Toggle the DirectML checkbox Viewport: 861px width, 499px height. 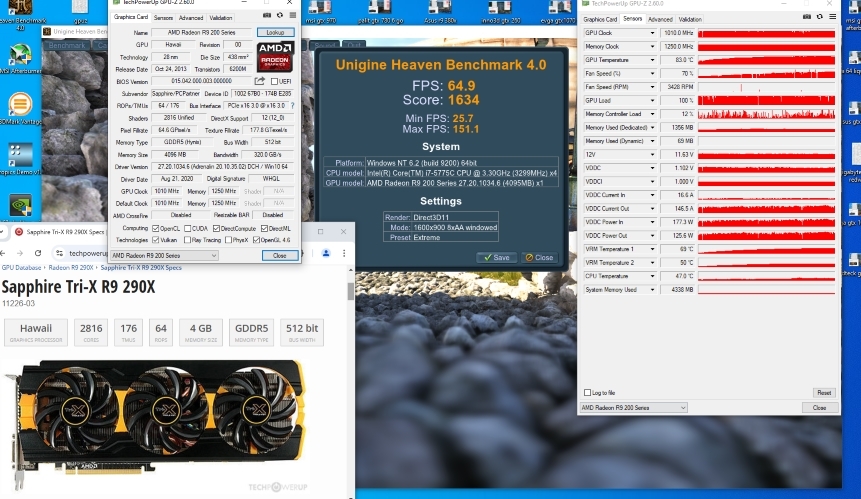[x=265, y=228]
